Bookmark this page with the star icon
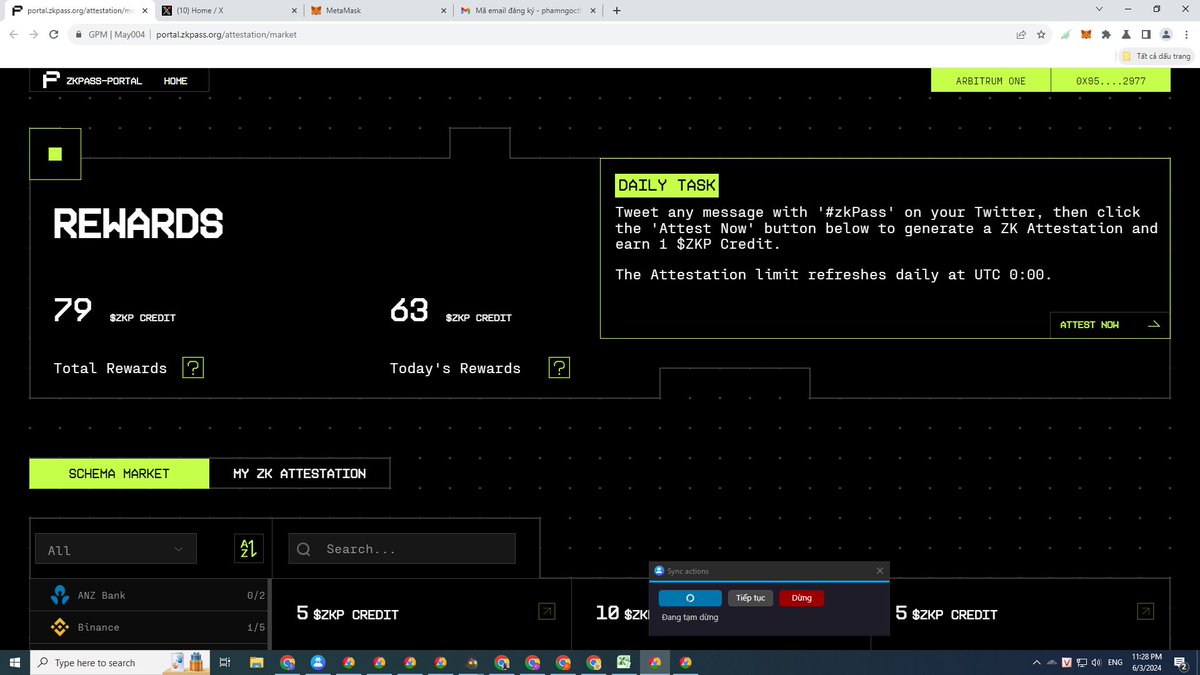This screenshot has width=1200, height=675. (x=1041, y=34)
